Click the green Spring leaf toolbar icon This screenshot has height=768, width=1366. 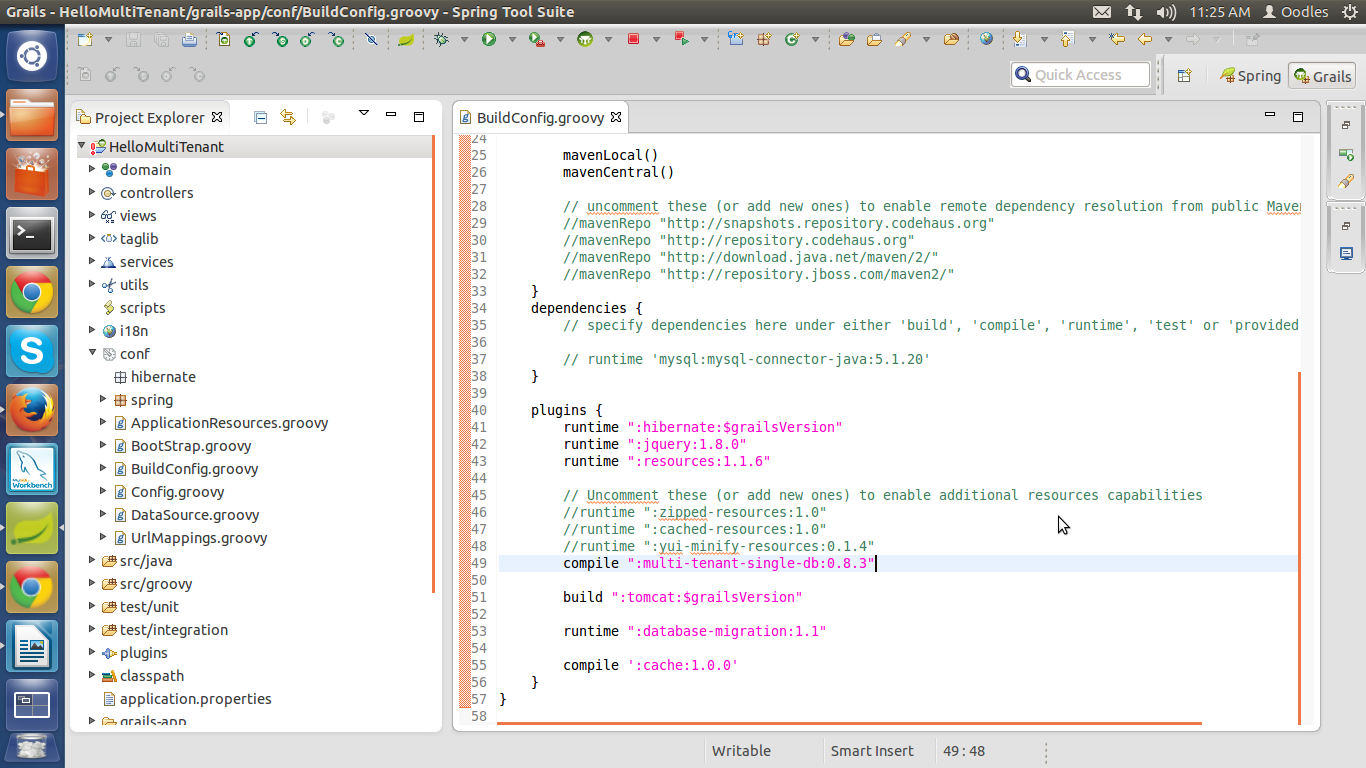click(405, 40)
